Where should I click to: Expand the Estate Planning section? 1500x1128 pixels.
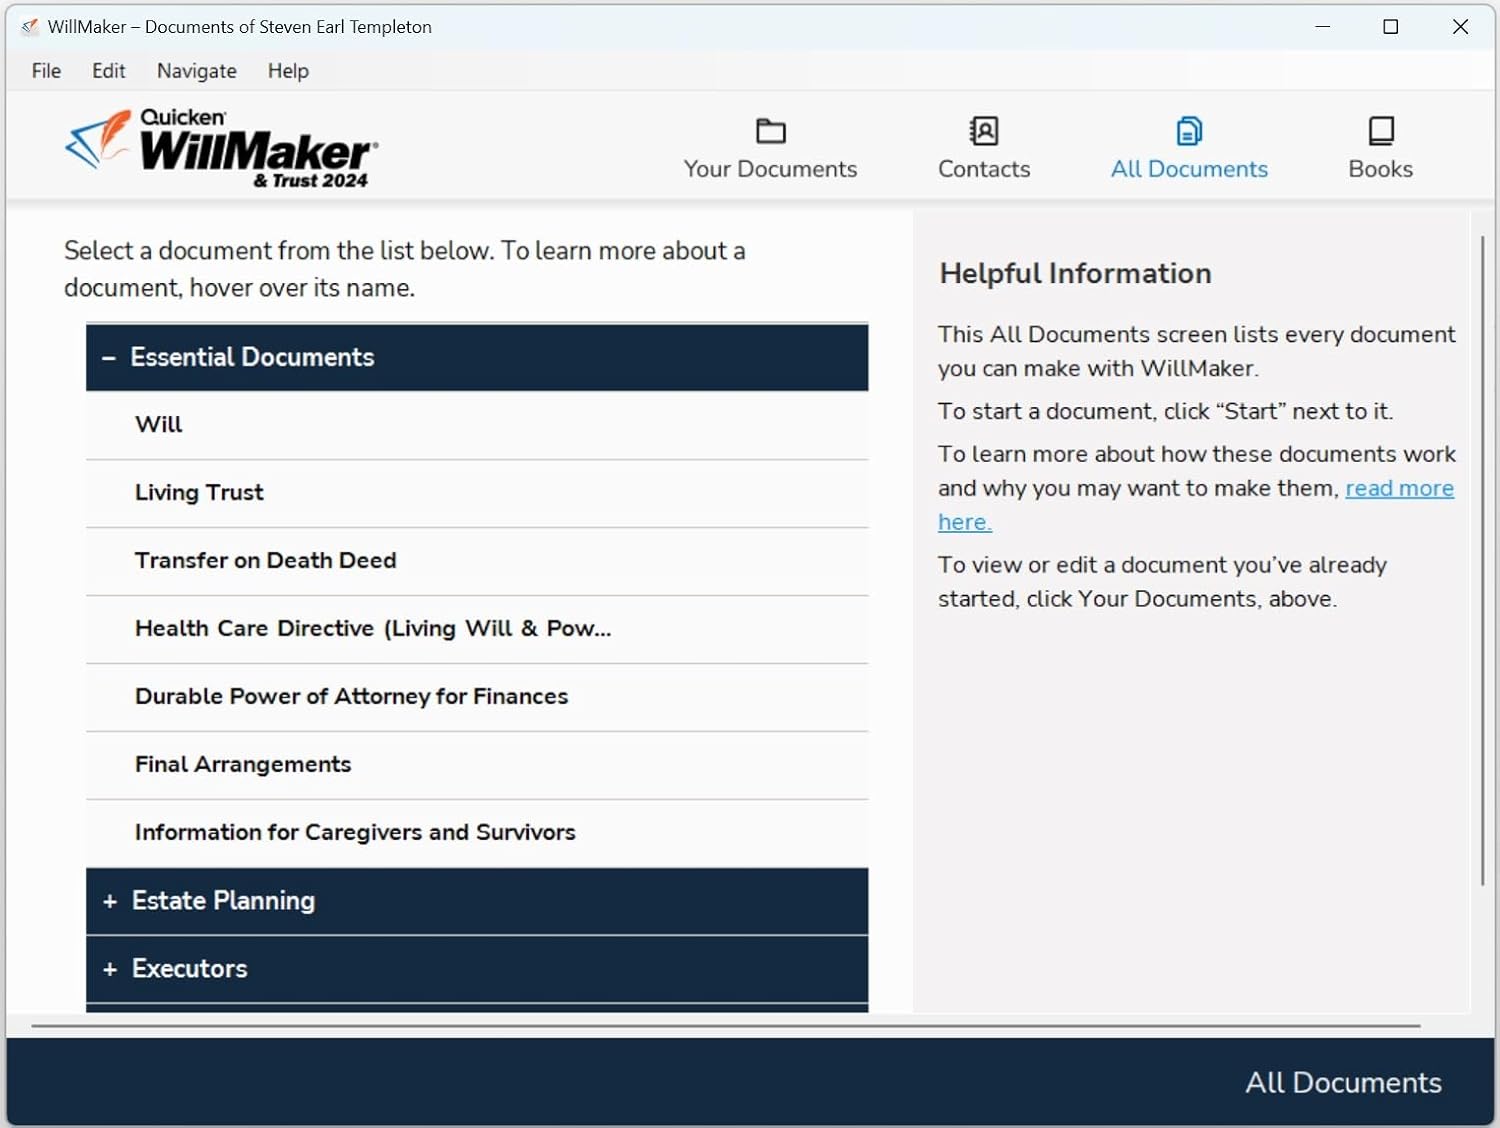[110, 901]
